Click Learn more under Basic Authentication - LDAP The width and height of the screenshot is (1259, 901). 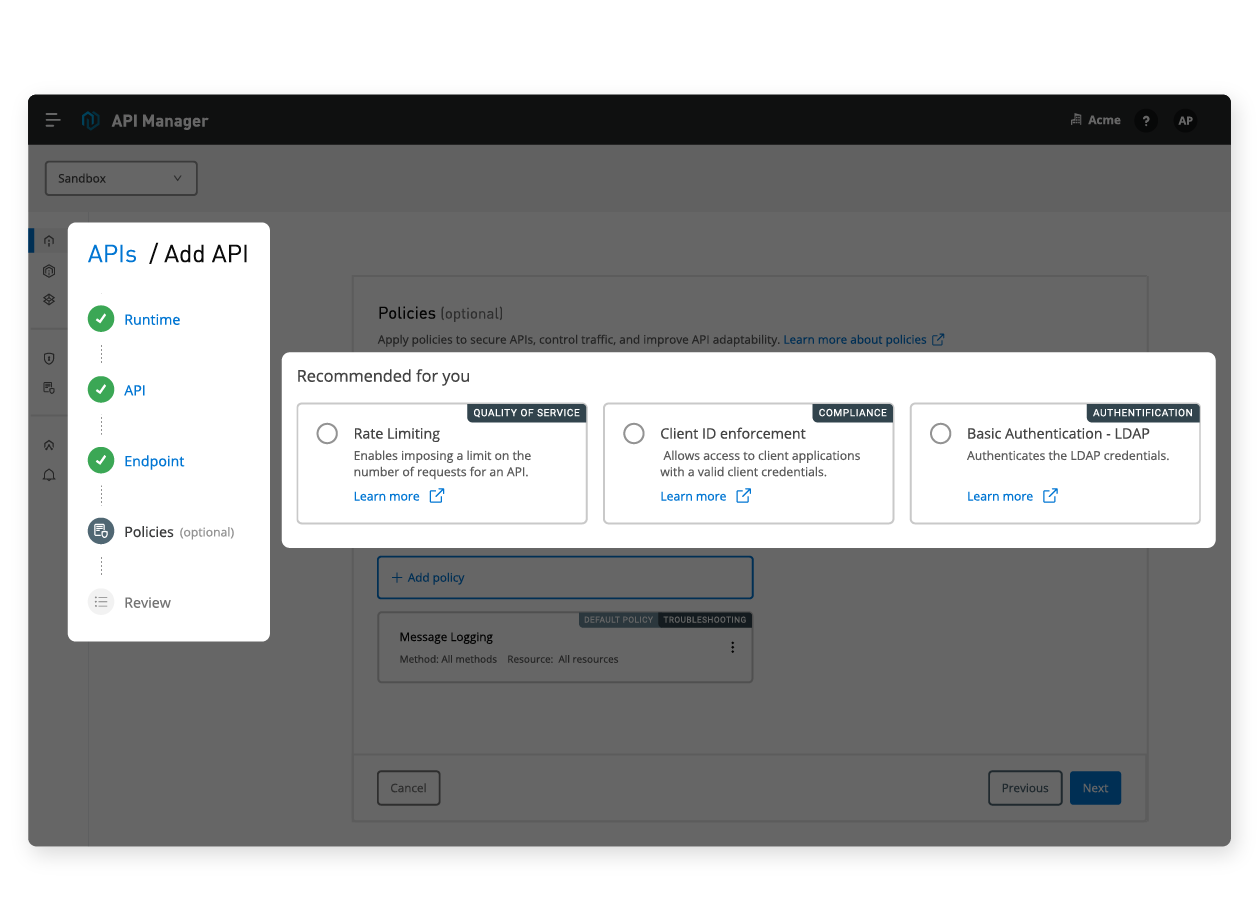1000,496
